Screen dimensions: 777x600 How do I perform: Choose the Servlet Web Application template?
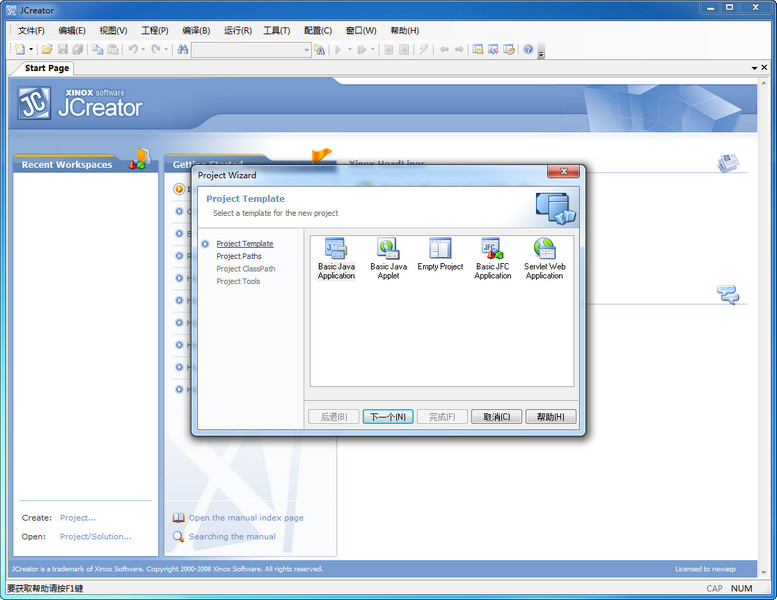click(544, 258)
